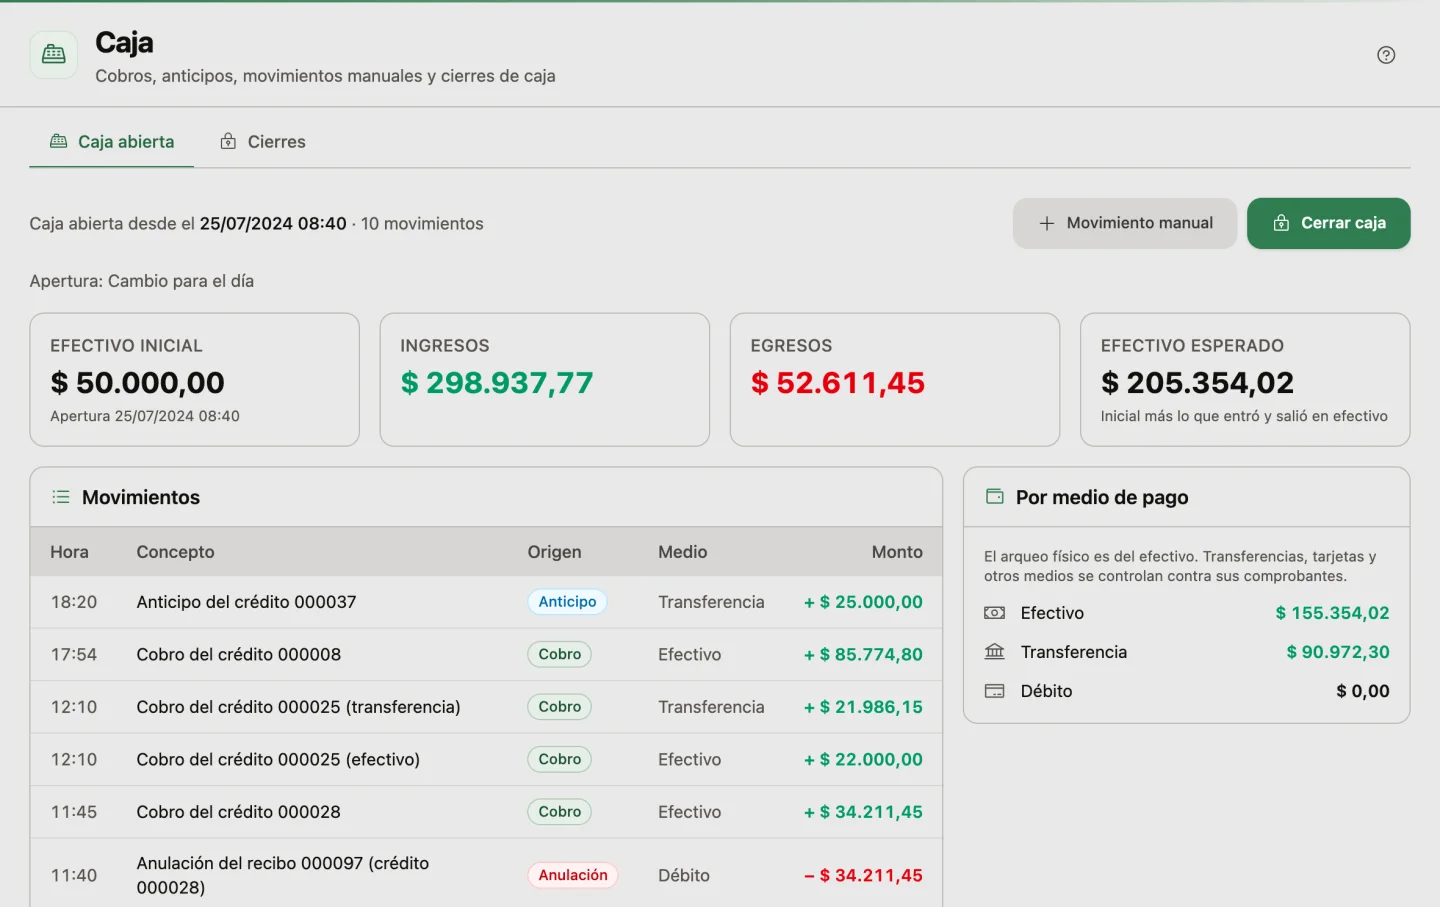The width and height of the screenshot is (1440, 907).
Task: Select row Cobro del crédito 000008
Action: pos(486,654)
